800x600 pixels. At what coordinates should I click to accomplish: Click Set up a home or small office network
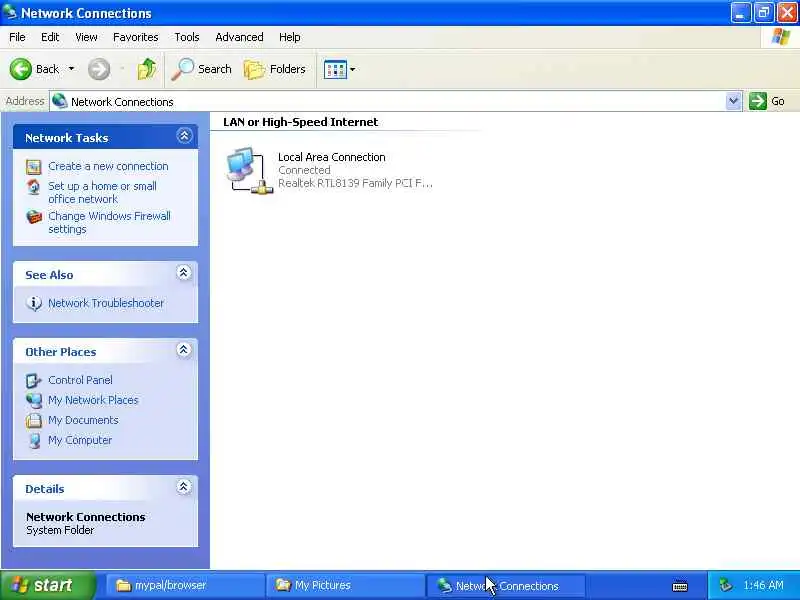click(x=103, y=192)
